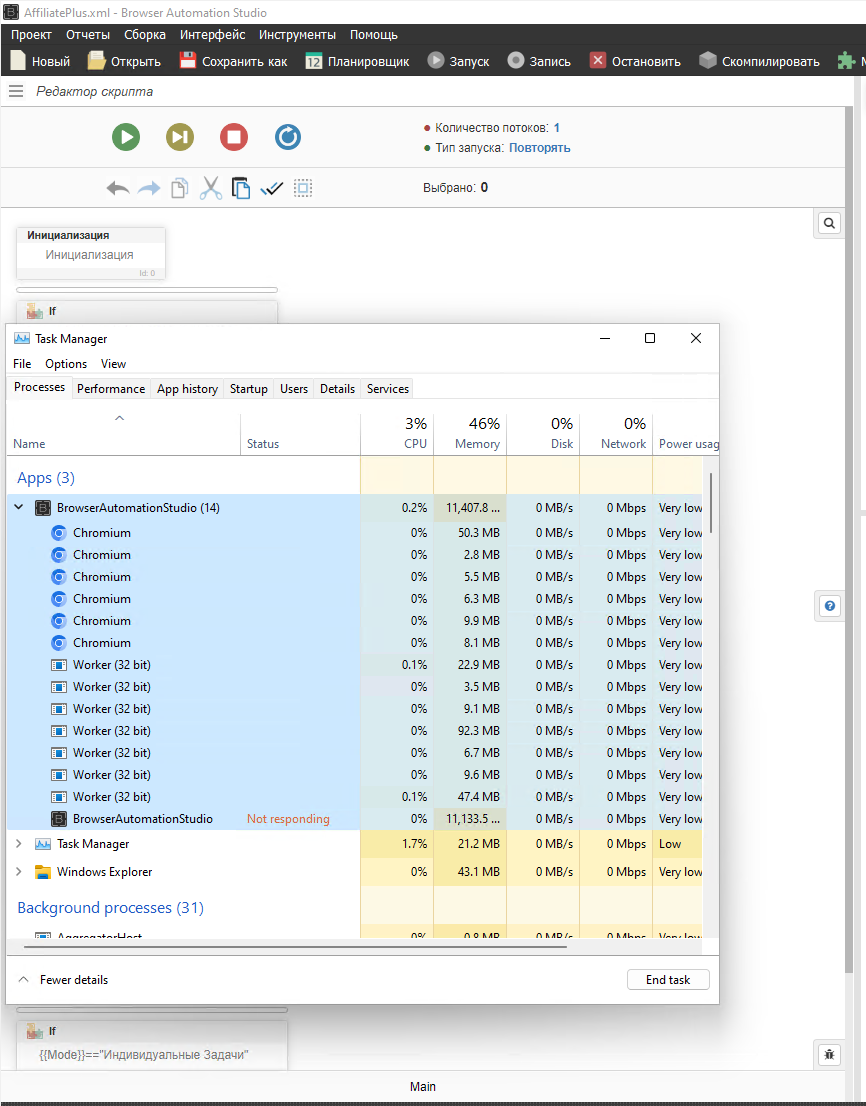The image size is (866, 1106).
Task: Expand the Windows Explorer process entry
Action: coord(18,872)
